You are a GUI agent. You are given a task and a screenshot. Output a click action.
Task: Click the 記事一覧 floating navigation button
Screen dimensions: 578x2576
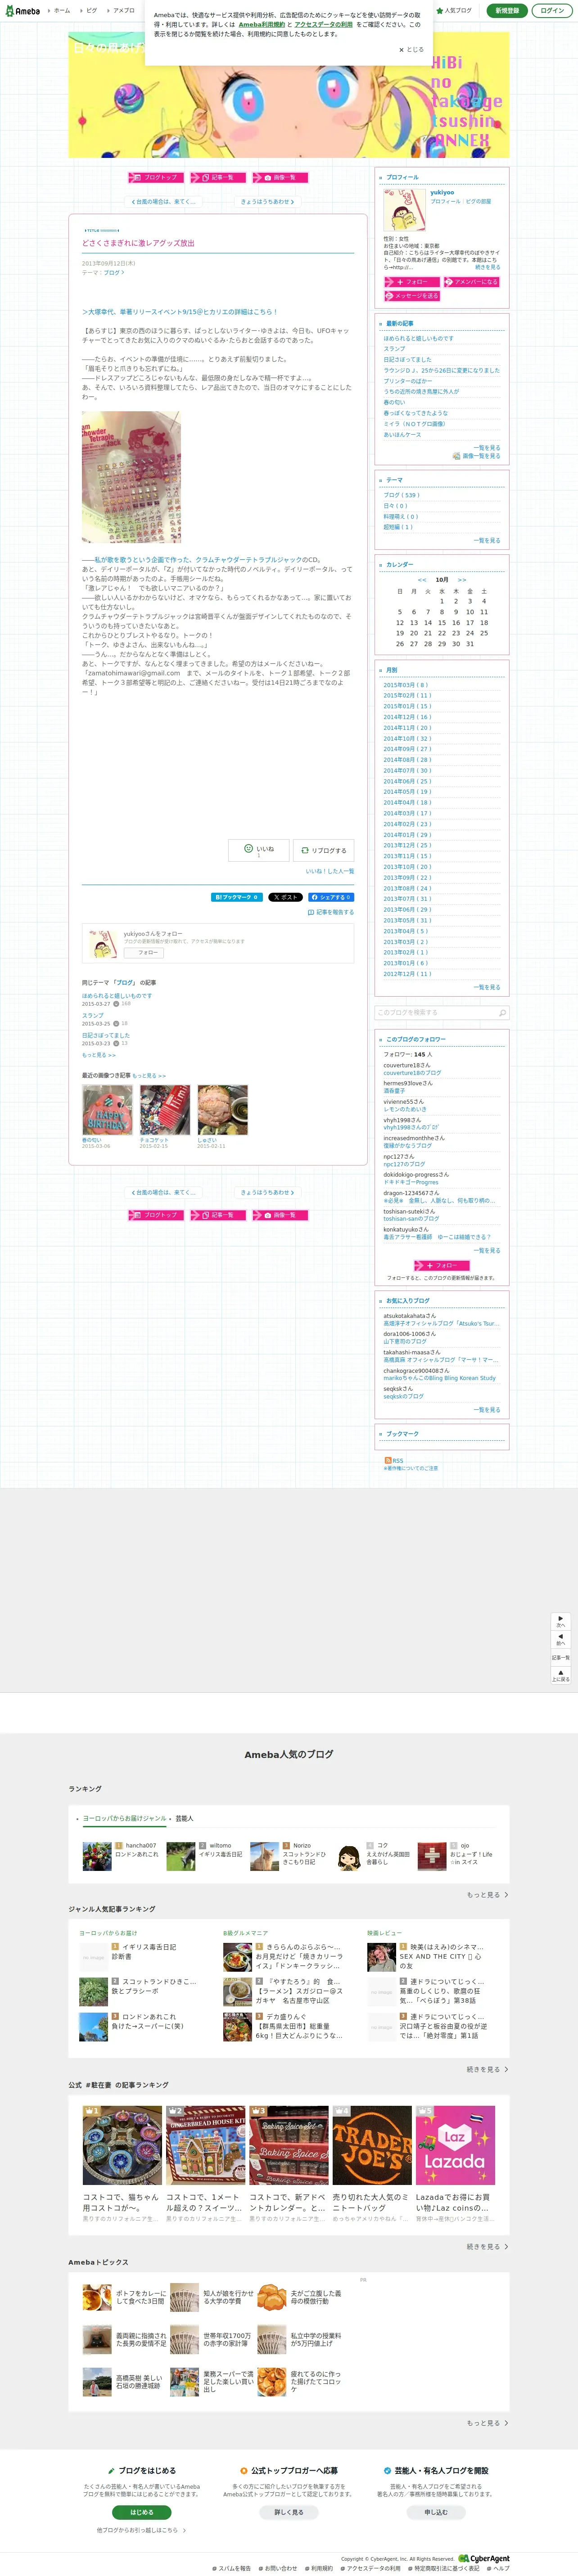[561, 1657]
